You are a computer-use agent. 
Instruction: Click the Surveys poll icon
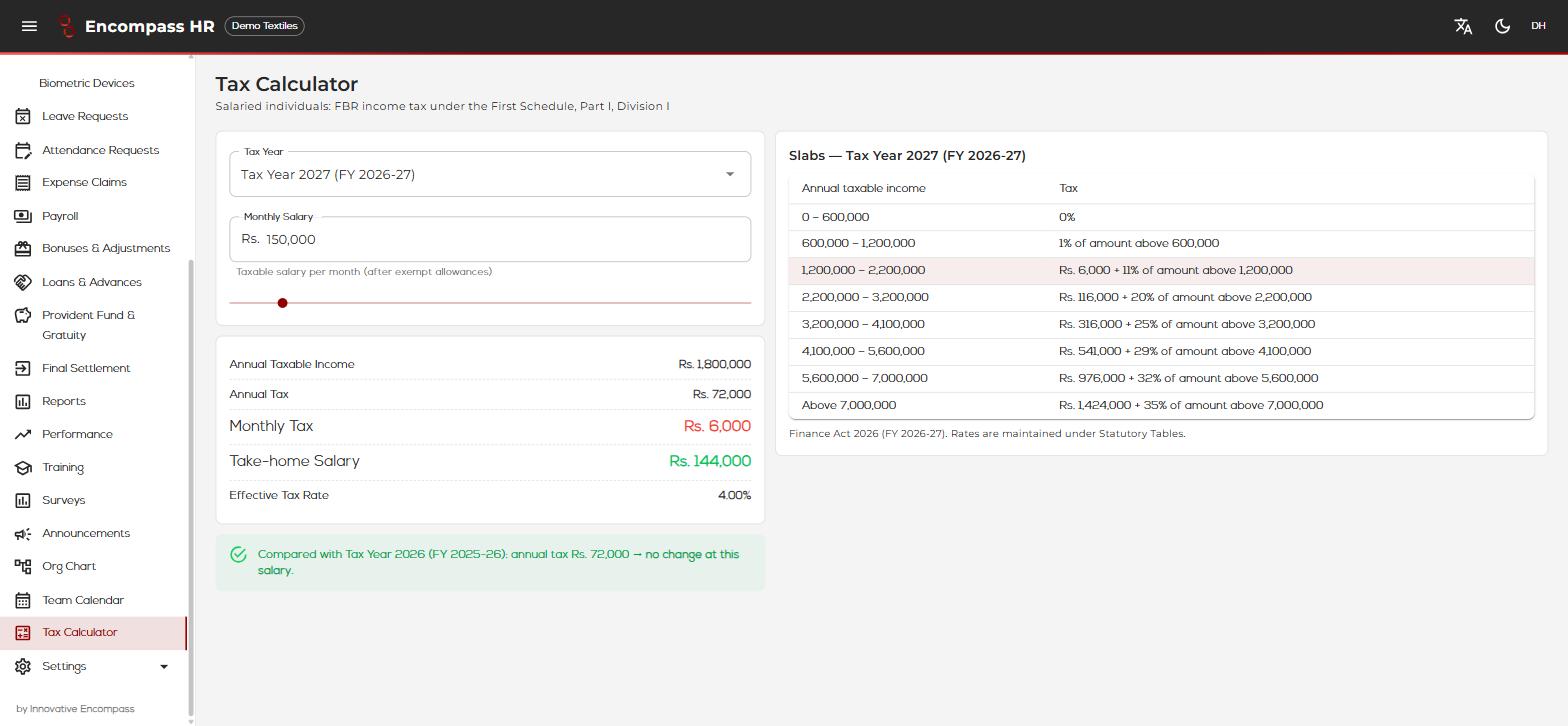point(23,501)
